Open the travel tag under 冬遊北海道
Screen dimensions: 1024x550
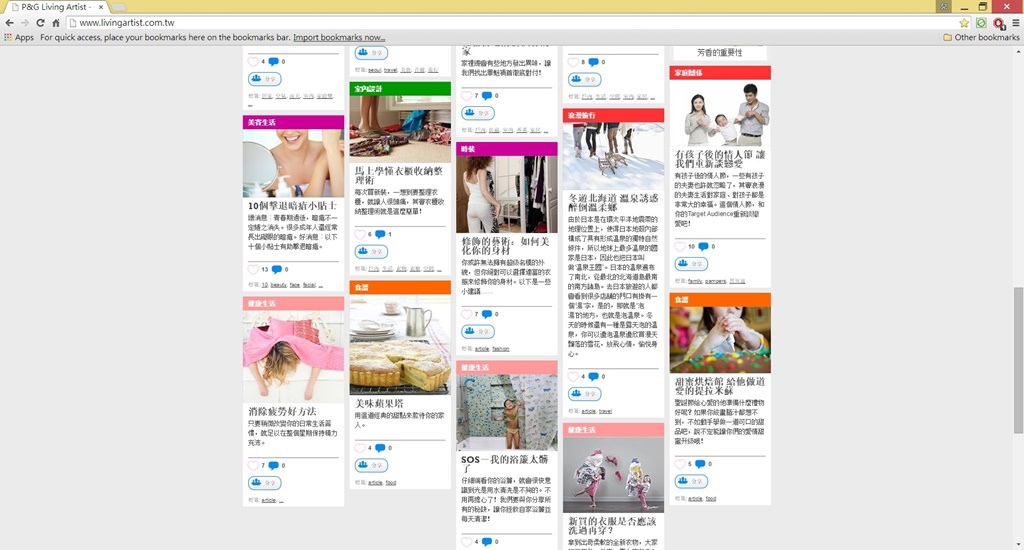click(605, 412)
